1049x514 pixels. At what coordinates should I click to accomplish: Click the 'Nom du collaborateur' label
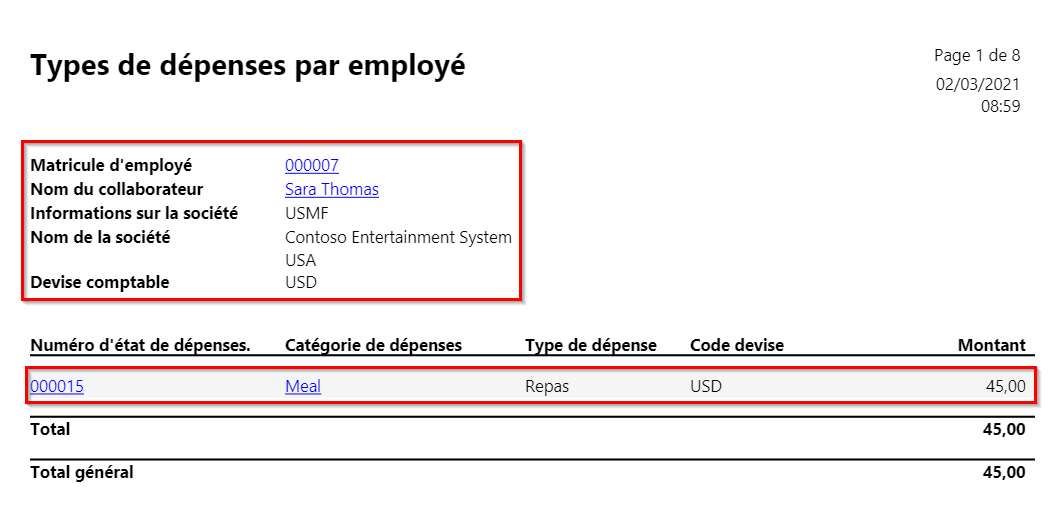point(117,189)
